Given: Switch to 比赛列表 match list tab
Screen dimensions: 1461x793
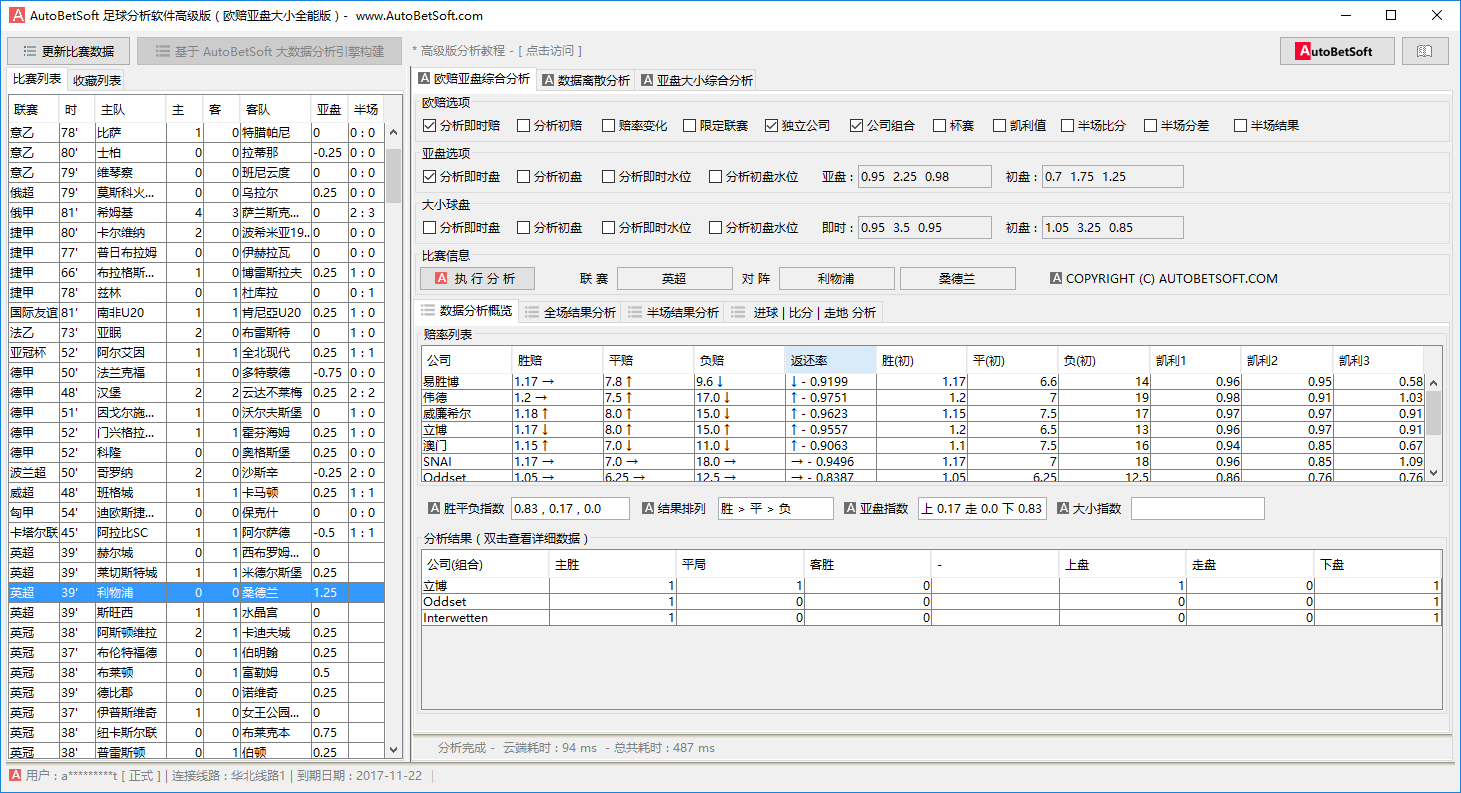Looking at the screenshot, I should coord(37,80).
